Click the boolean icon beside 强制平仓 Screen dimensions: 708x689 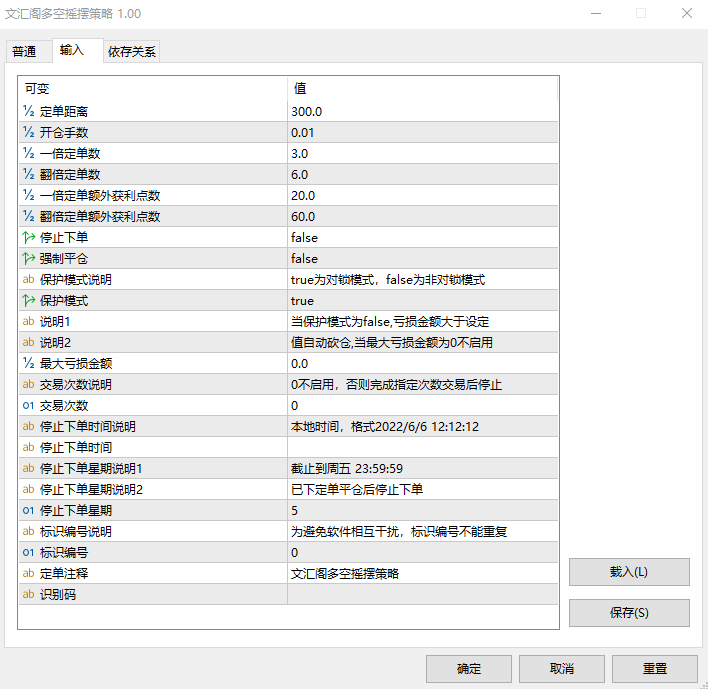[29, 258]
